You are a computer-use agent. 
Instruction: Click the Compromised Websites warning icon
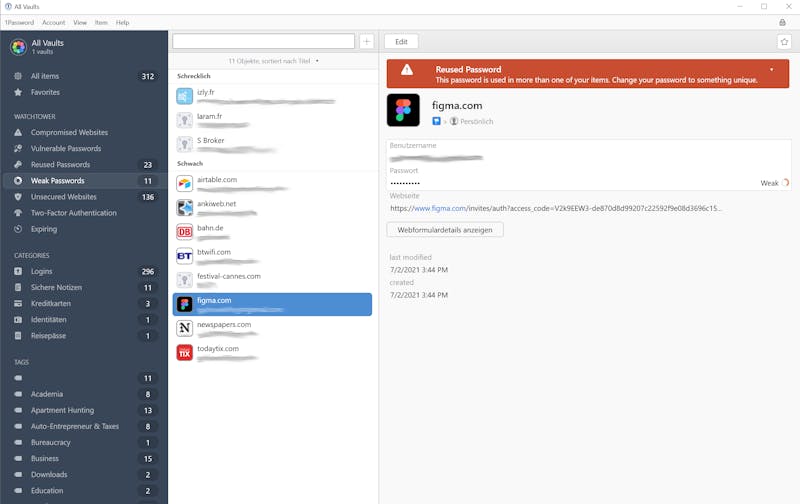tap(18, 132)
